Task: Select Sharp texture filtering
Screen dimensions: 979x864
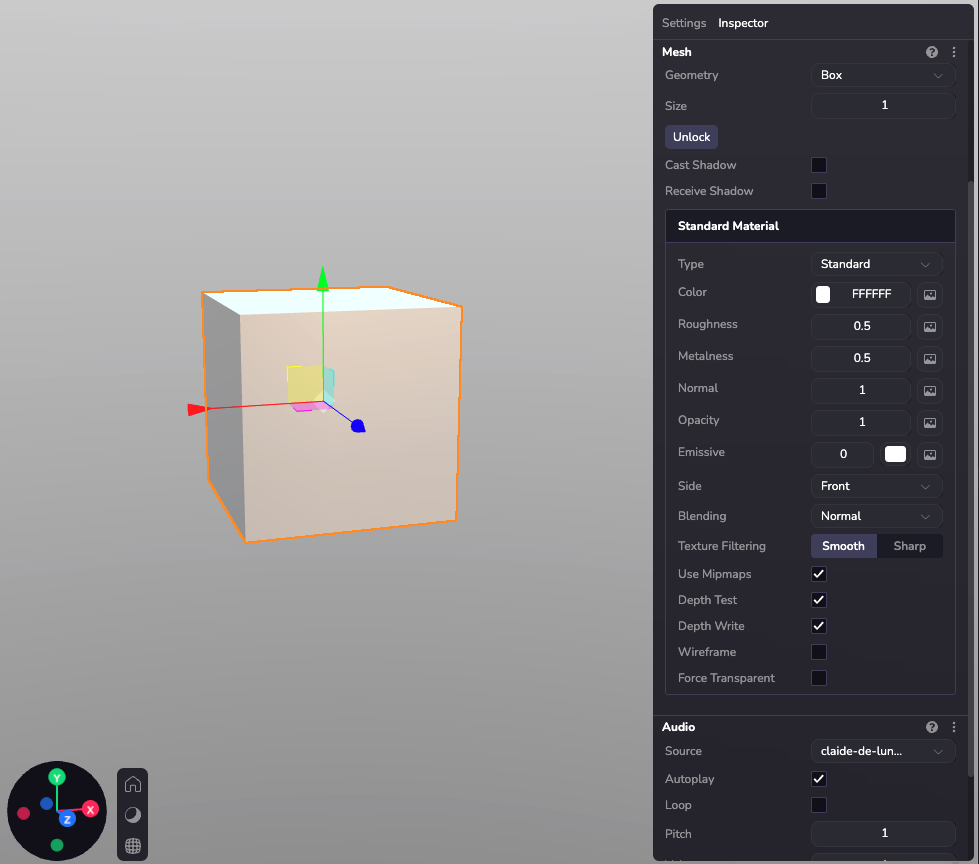Action: click(910, 546)
